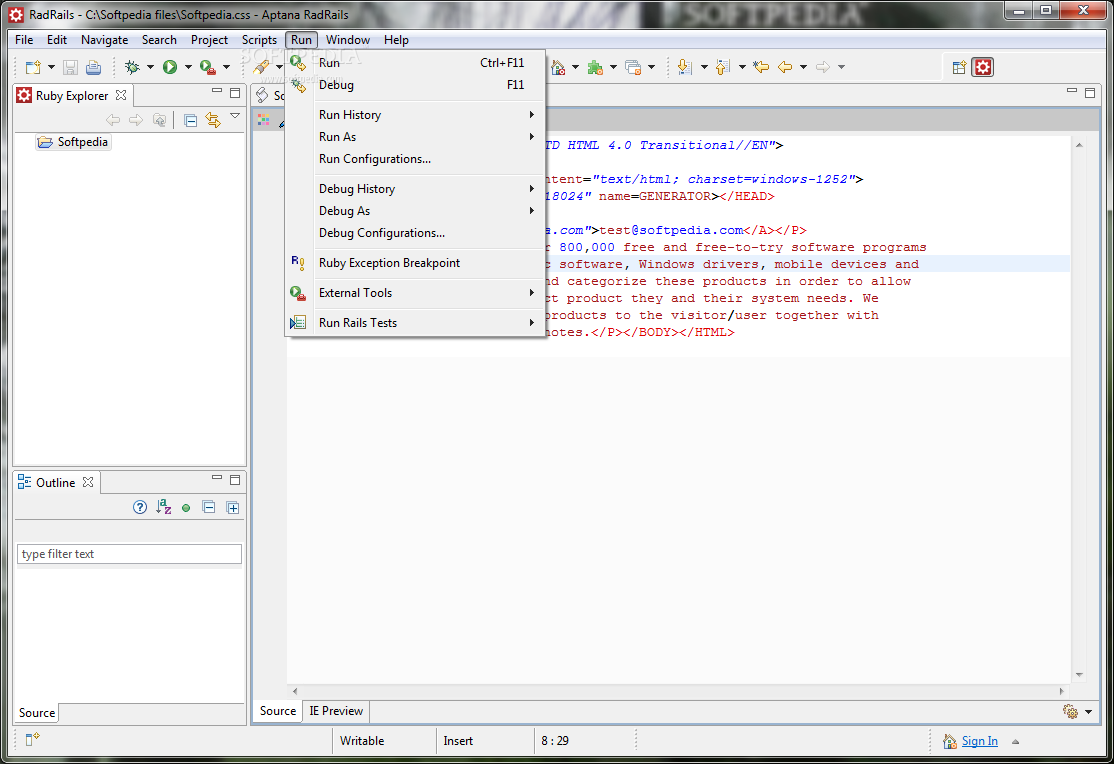Click the Outline help question-mark icon

coord(140,507)
